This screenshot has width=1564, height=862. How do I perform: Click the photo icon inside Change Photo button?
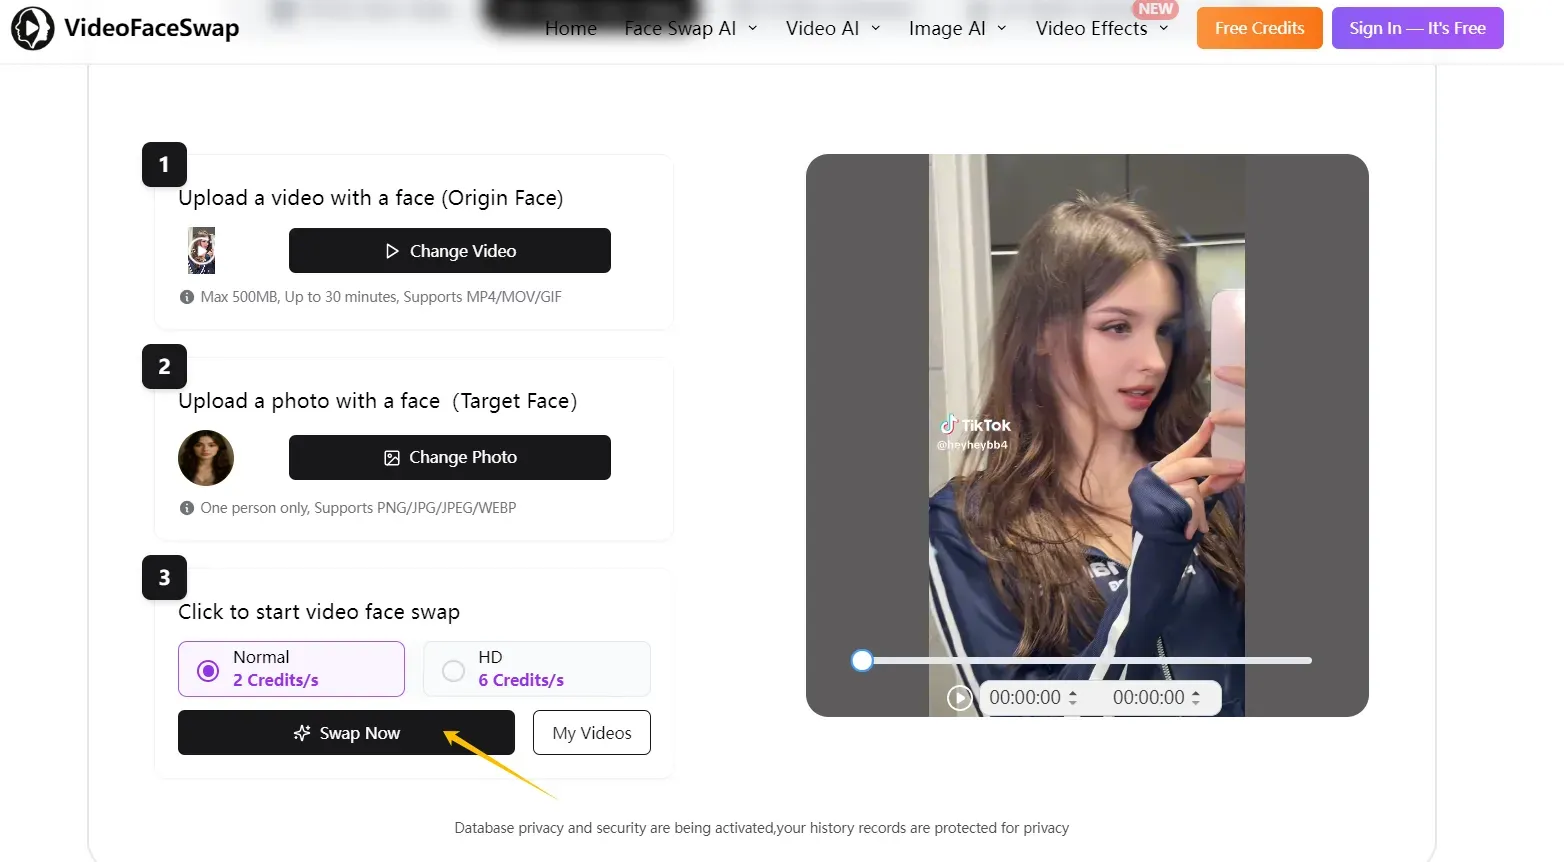tap(392, 457)
